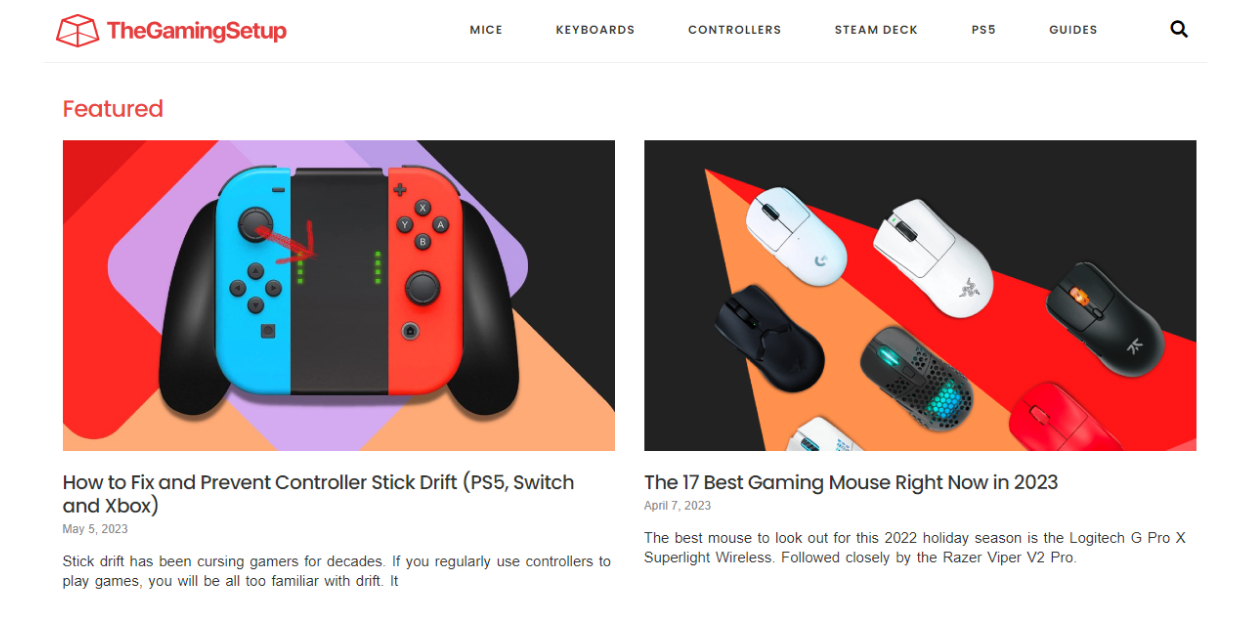
Task: Click the gaming mice article thumbnail
Action: 920,295
